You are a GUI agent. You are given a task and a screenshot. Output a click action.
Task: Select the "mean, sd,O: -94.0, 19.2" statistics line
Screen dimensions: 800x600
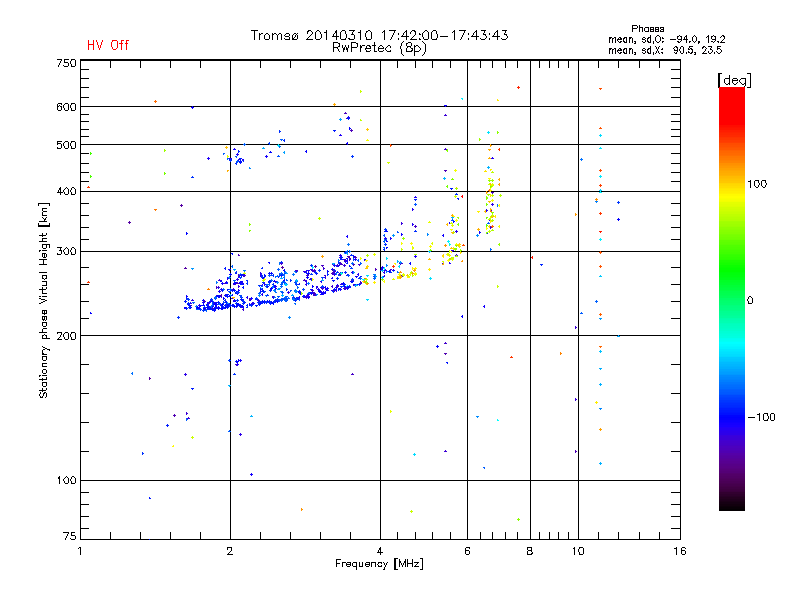coord(666,39)
